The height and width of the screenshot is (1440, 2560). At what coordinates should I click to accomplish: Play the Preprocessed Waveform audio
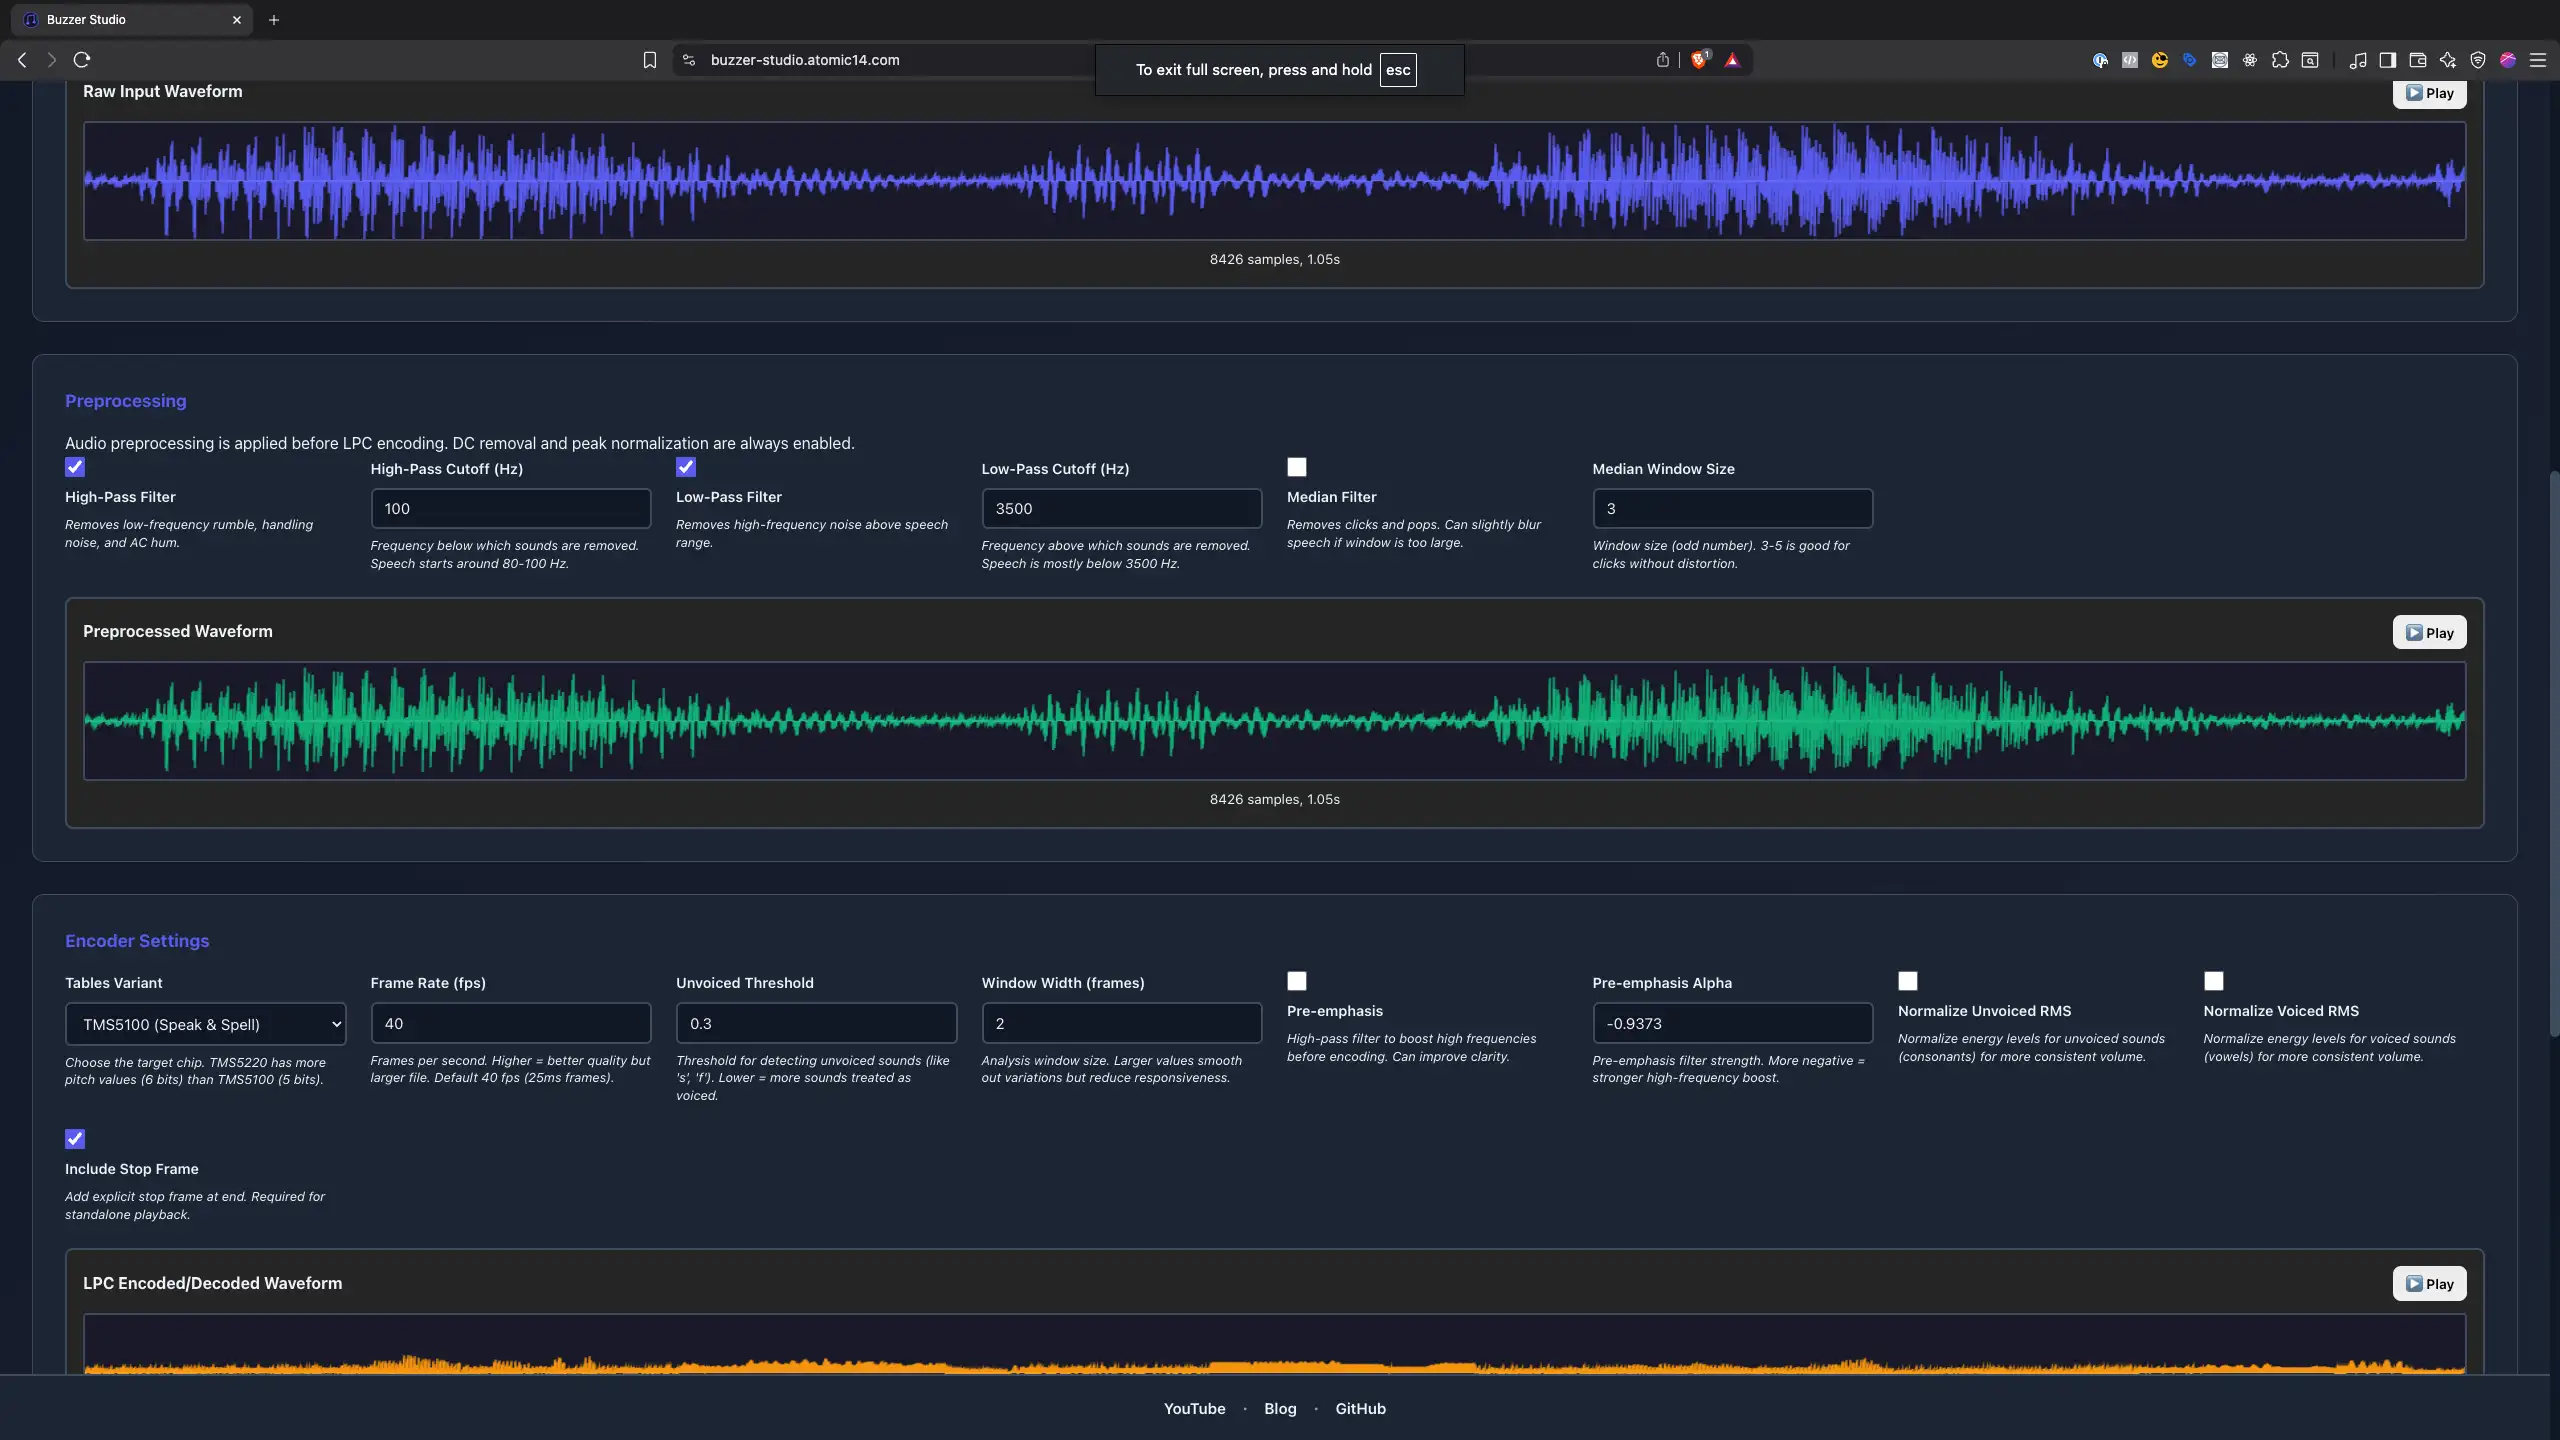pyautogui.click(x=2429, y=632)
